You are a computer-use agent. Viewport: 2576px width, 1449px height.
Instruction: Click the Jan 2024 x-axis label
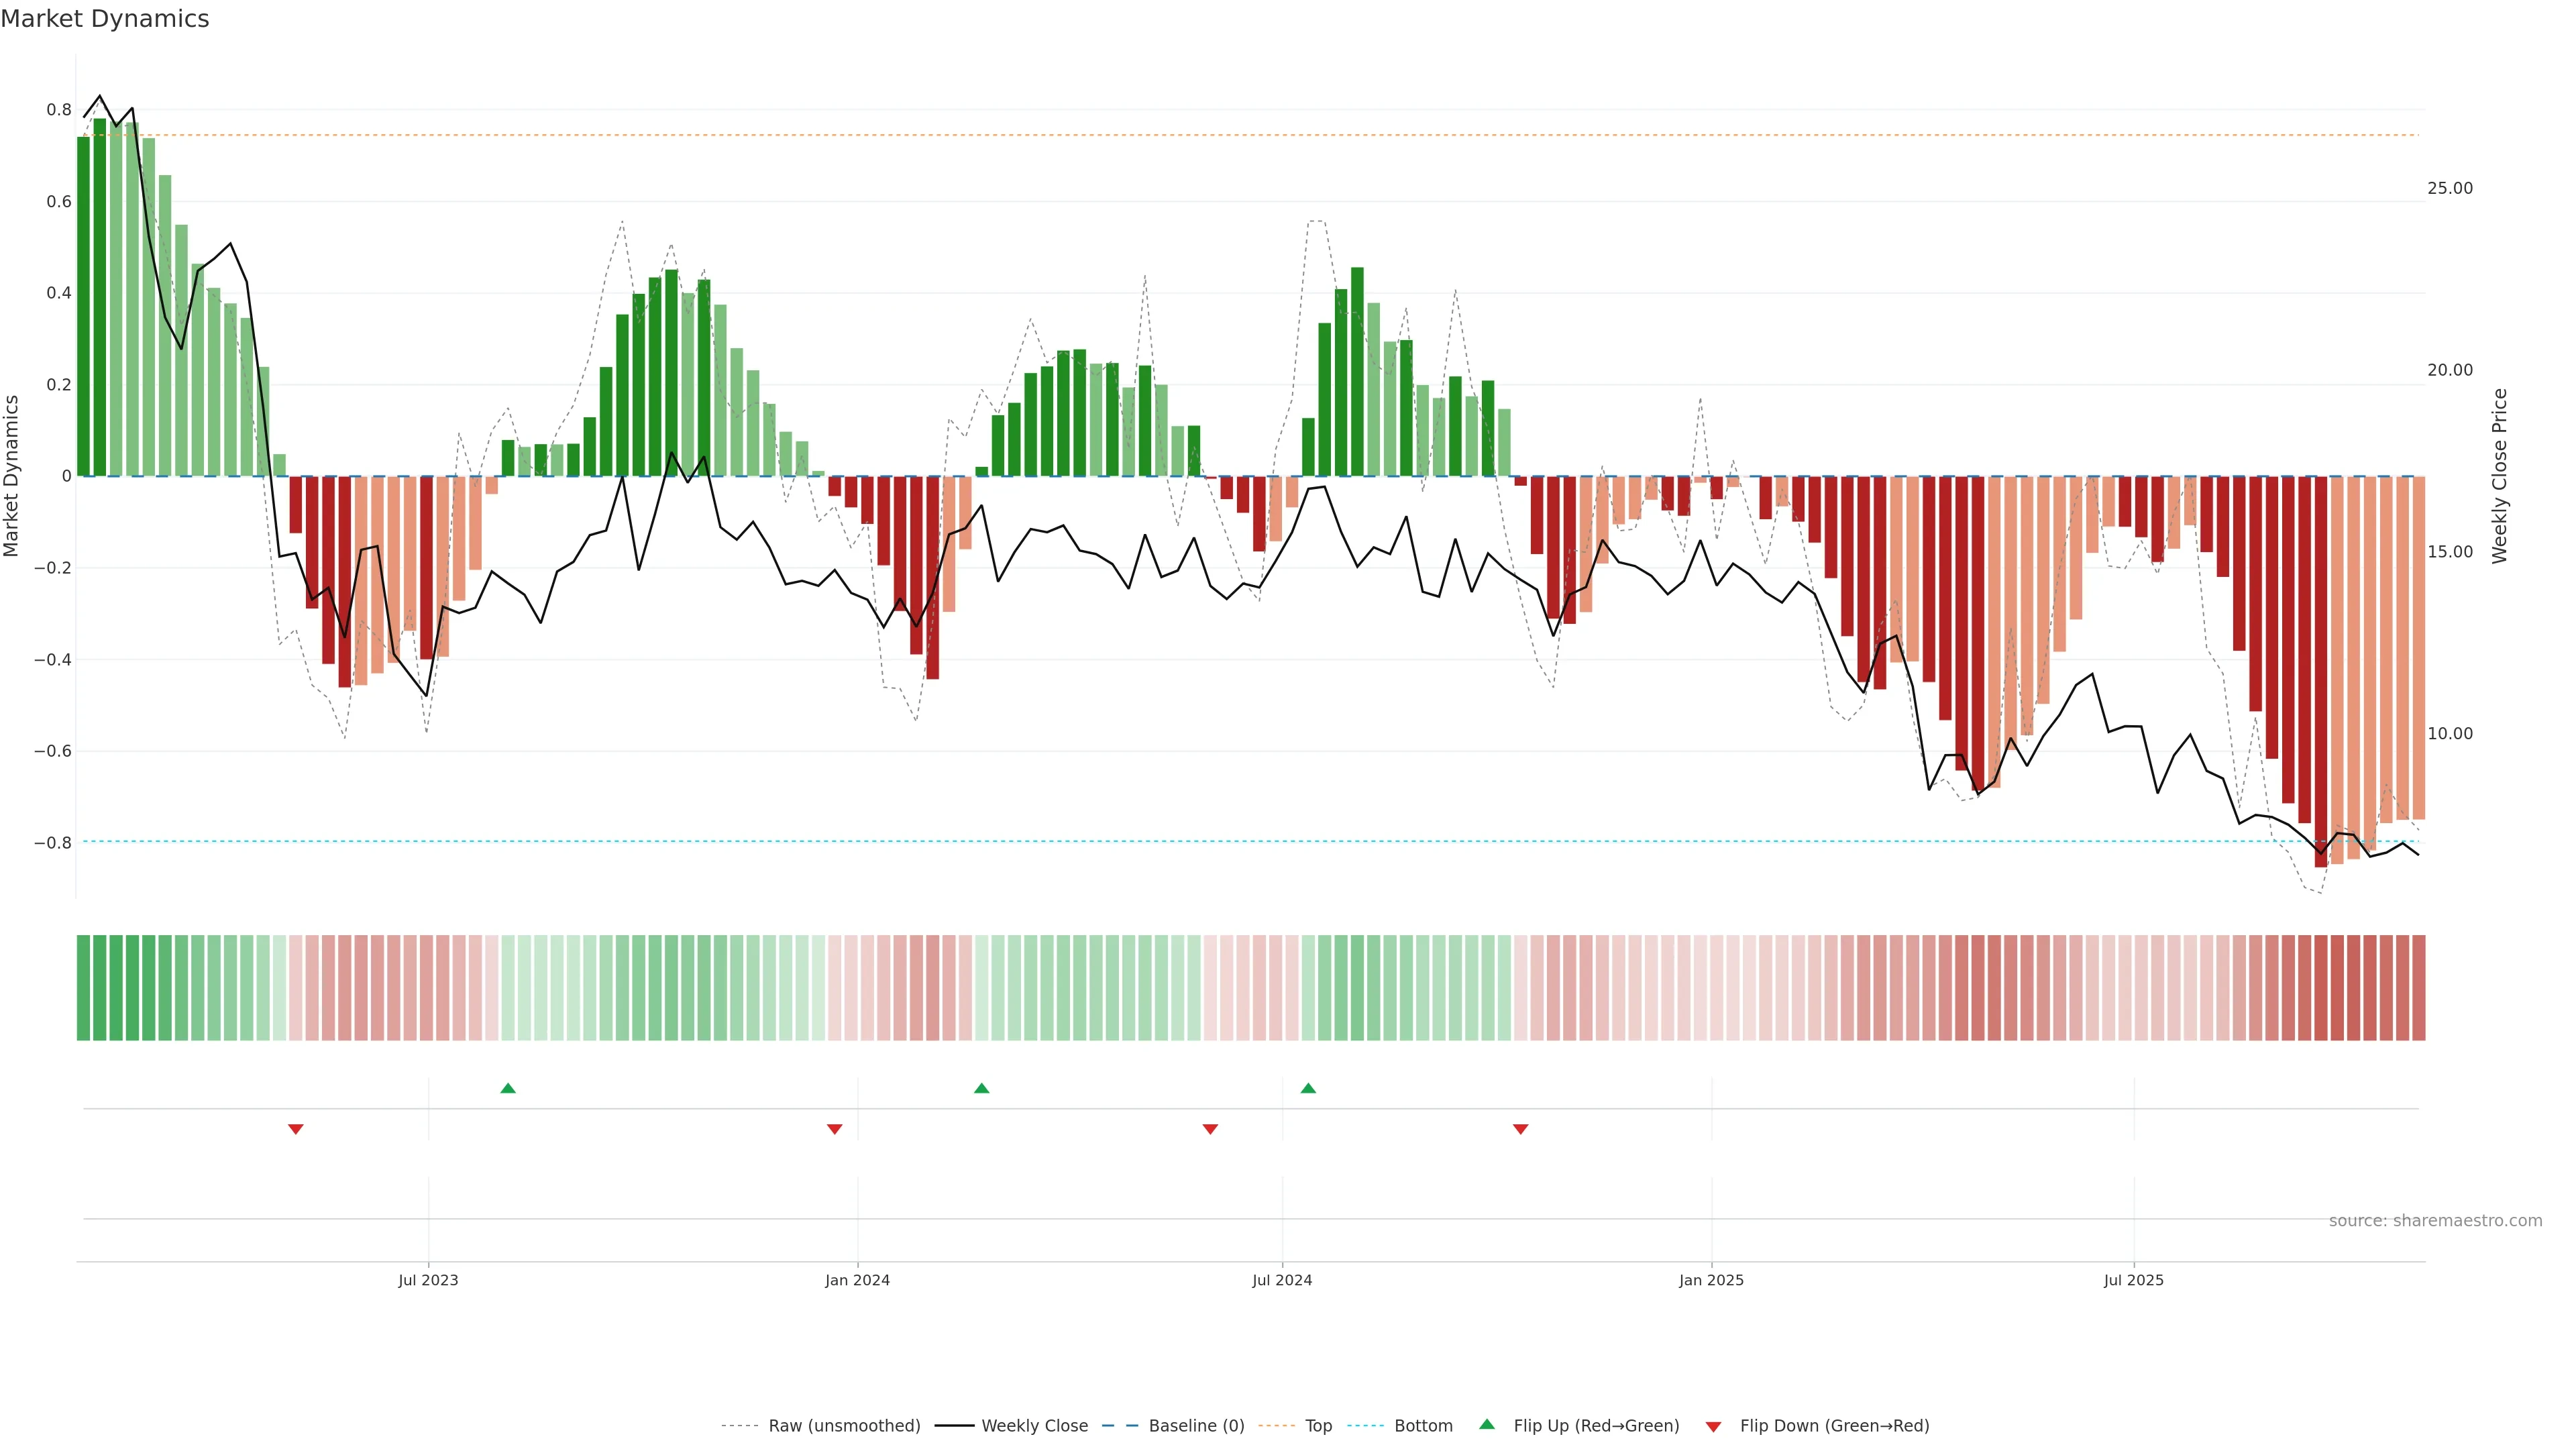coord(857,1280)
